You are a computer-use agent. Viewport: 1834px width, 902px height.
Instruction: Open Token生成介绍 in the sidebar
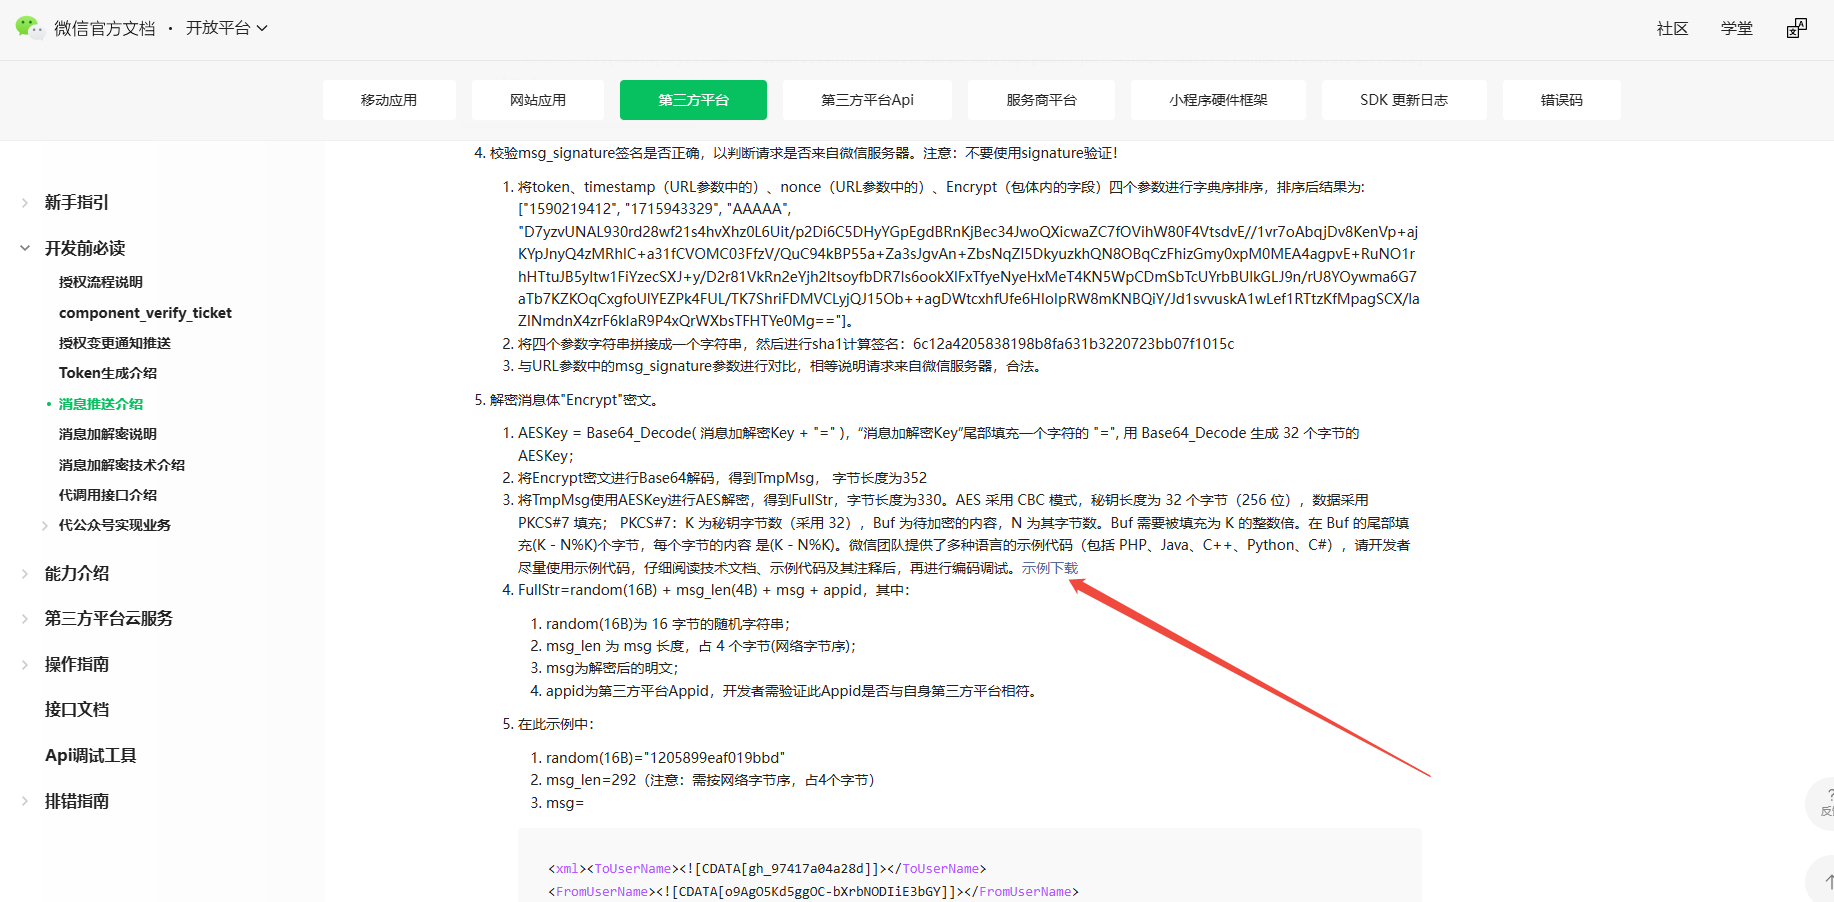tap(108, 373)
